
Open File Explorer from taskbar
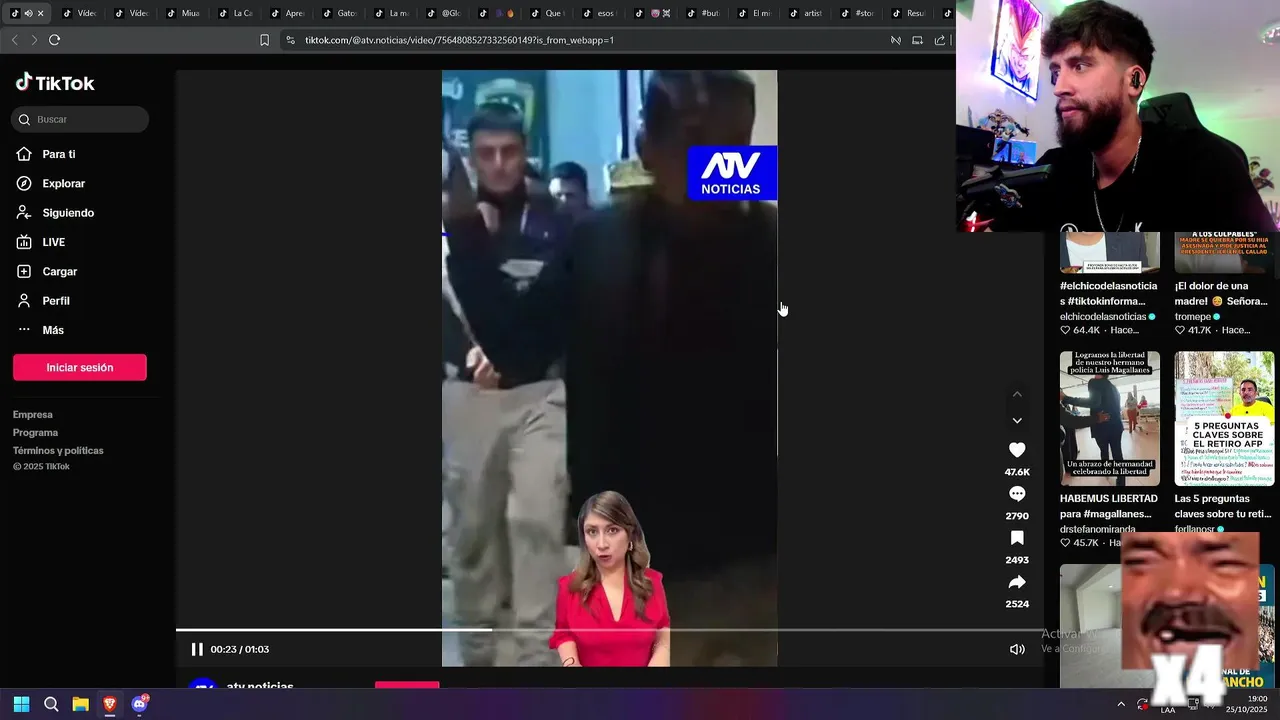(81, 704)
